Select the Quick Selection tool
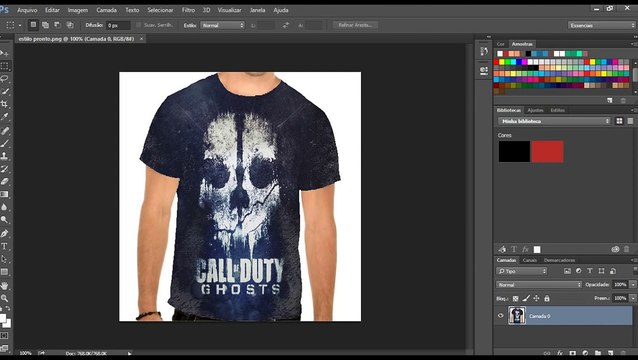Screen dimensions: 638x360 tap(4, 92)
